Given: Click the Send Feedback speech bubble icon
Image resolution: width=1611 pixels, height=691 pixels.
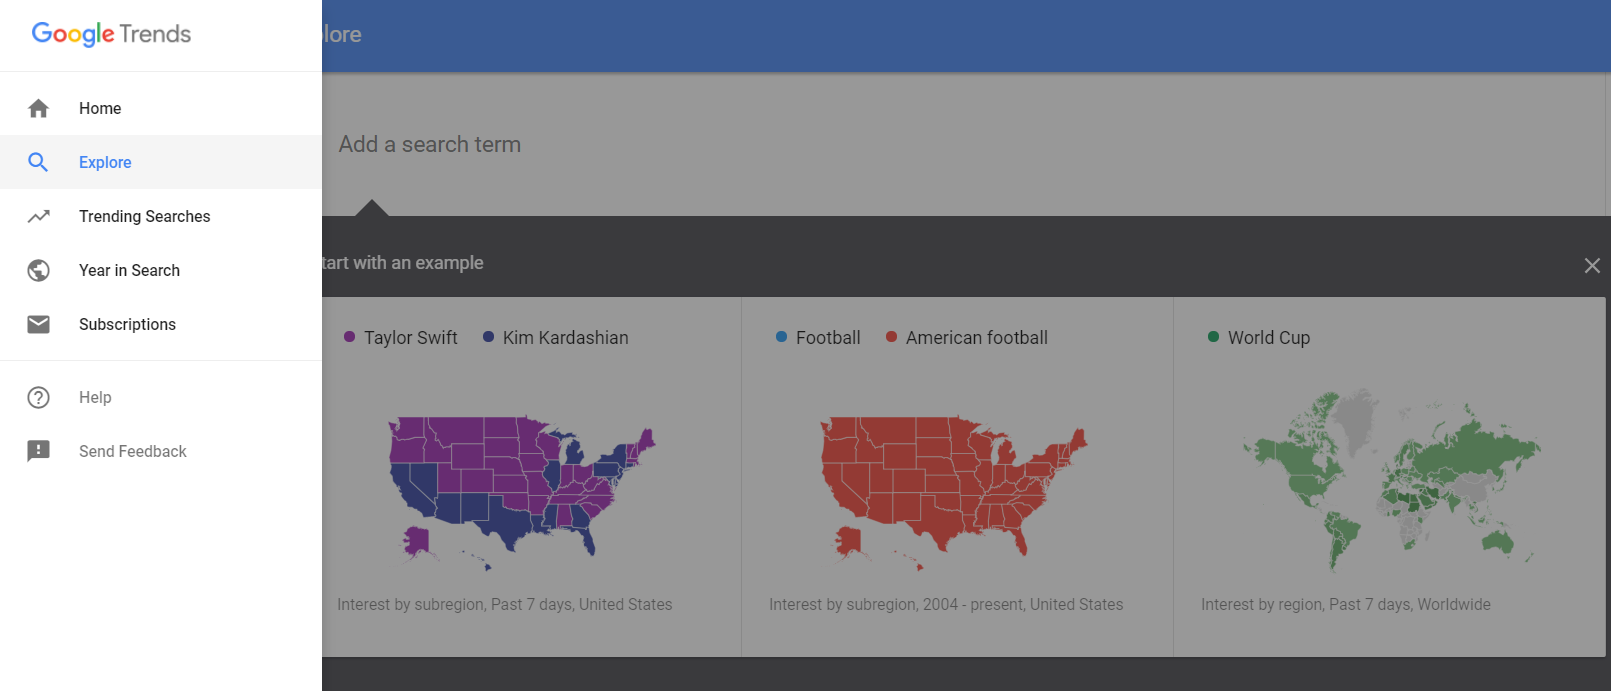Looking at the screenshot, I should coord(38,451).
